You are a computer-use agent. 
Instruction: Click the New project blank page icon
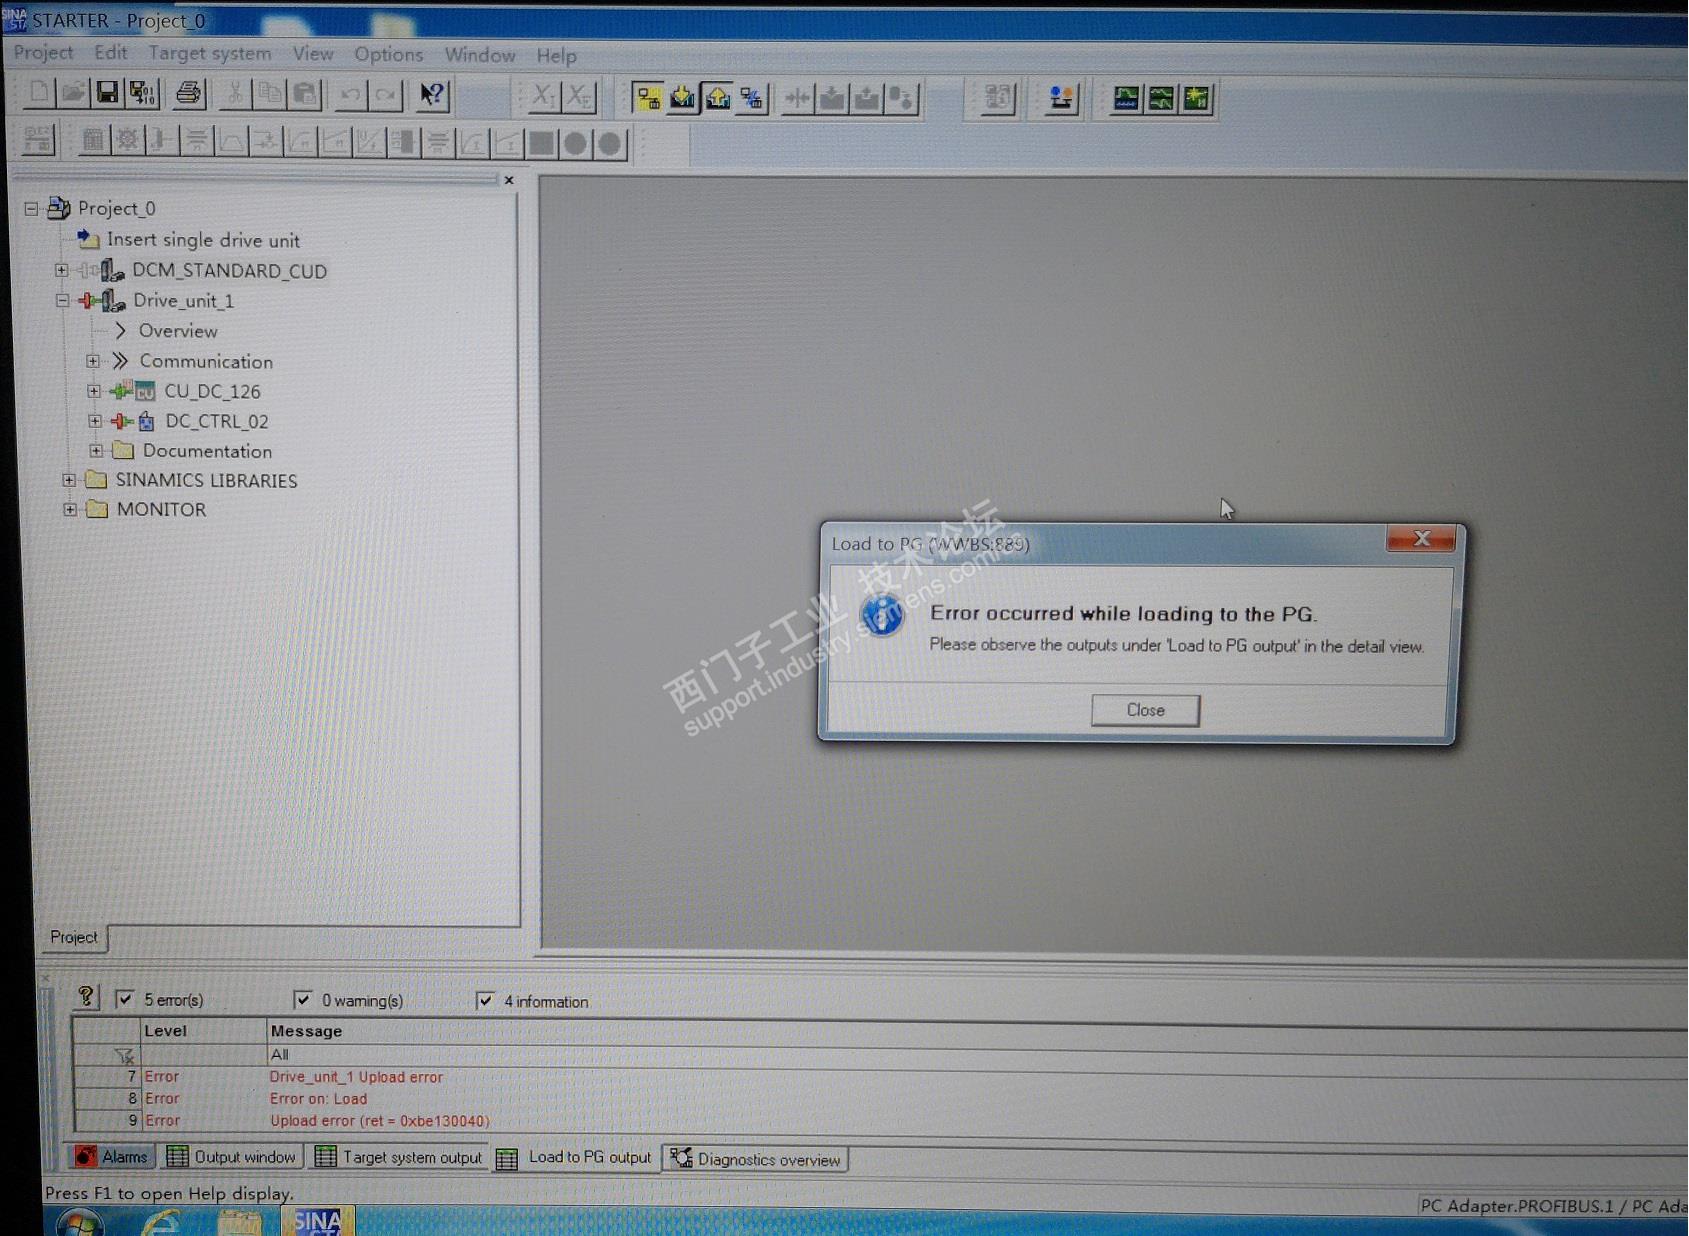38,93
